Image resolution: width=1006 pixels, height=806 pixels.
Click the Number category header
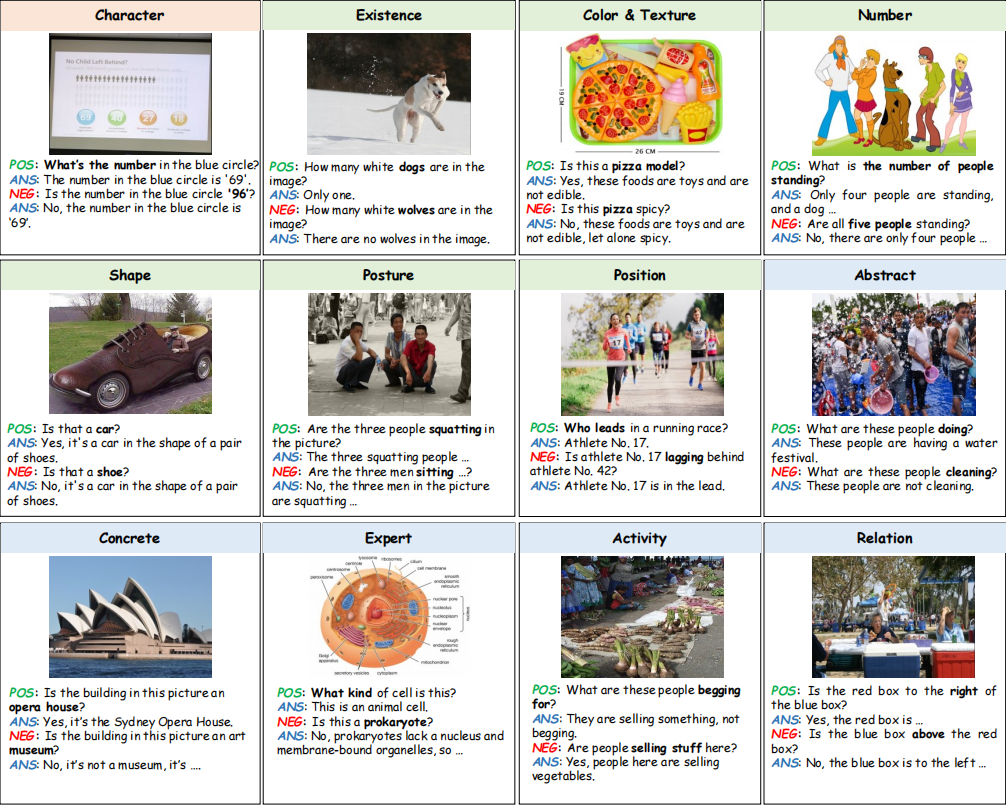885,15
